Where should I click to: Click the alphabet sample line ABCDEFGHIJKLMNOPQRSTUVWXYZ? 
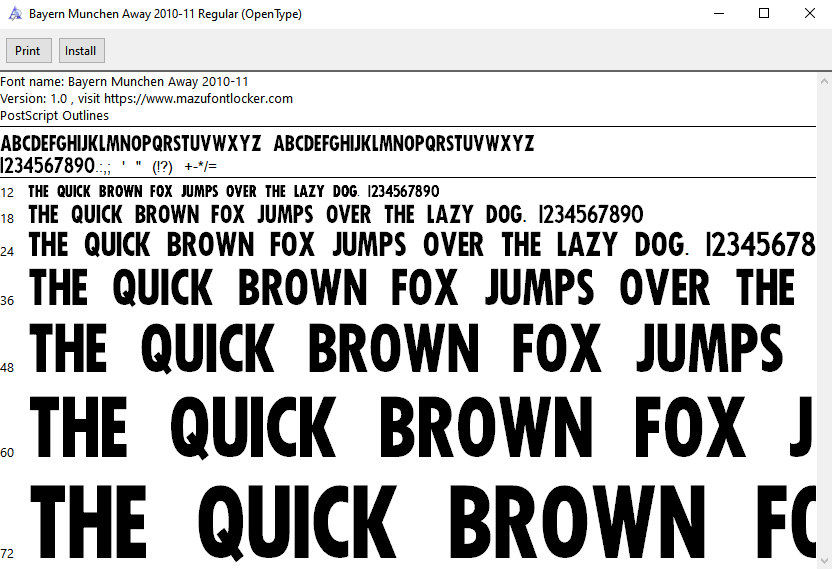[267, 143]
